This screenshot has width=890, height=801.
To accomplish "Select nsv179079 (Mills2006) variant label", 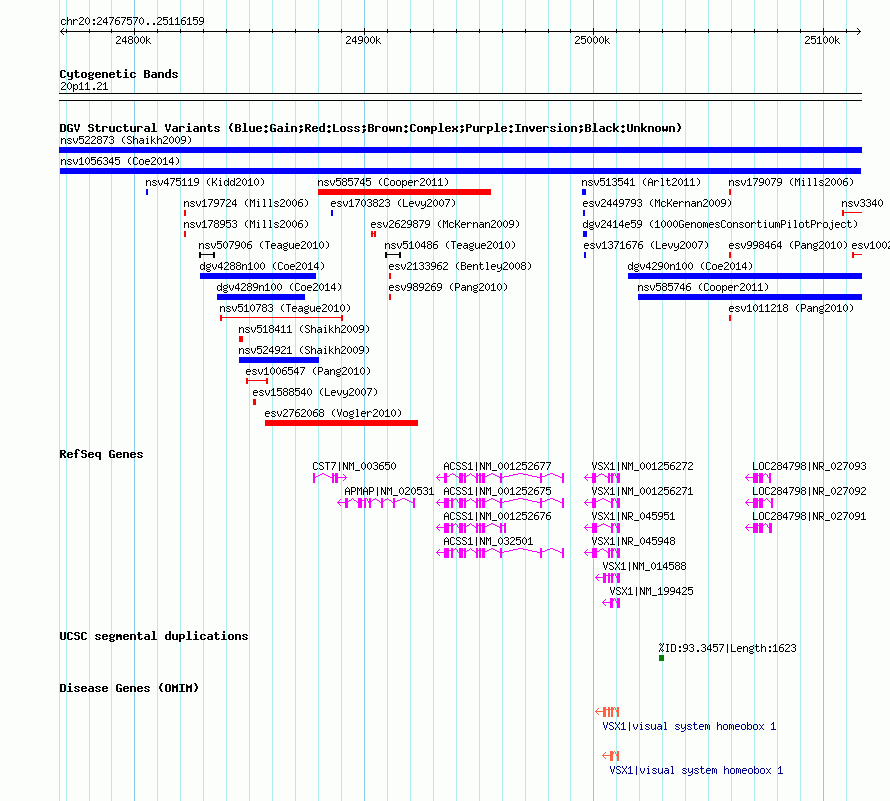I will click(791, 182).
